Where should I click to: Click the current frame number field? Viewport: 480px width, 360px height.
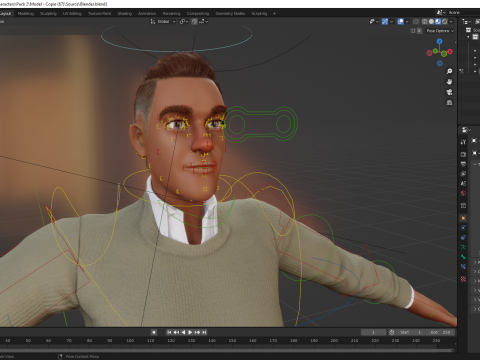pyautogui.click(x=373, y=332)
